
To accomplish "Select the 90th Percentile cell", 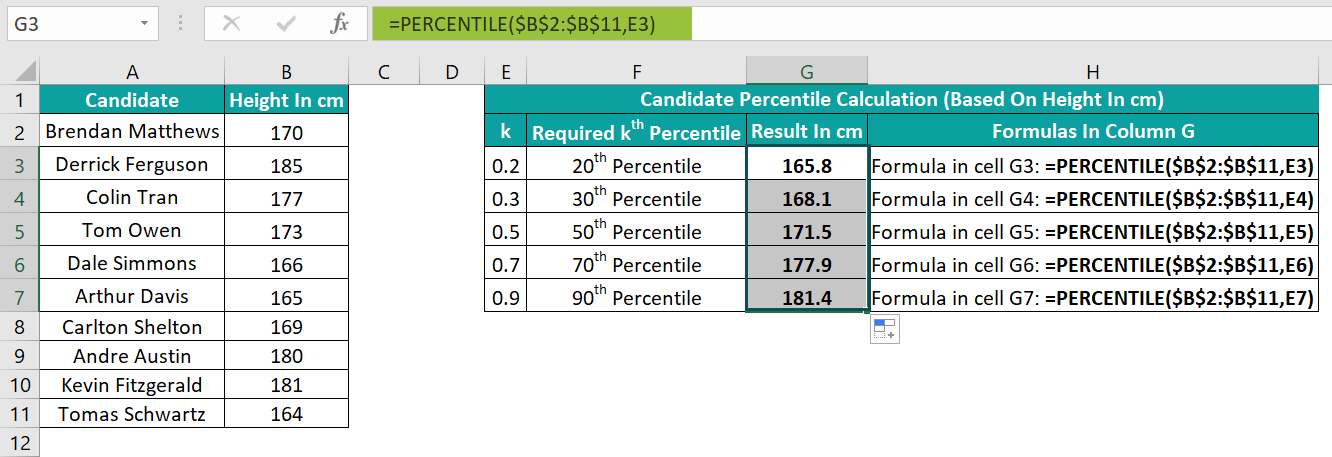I will (x=637, y=297).
